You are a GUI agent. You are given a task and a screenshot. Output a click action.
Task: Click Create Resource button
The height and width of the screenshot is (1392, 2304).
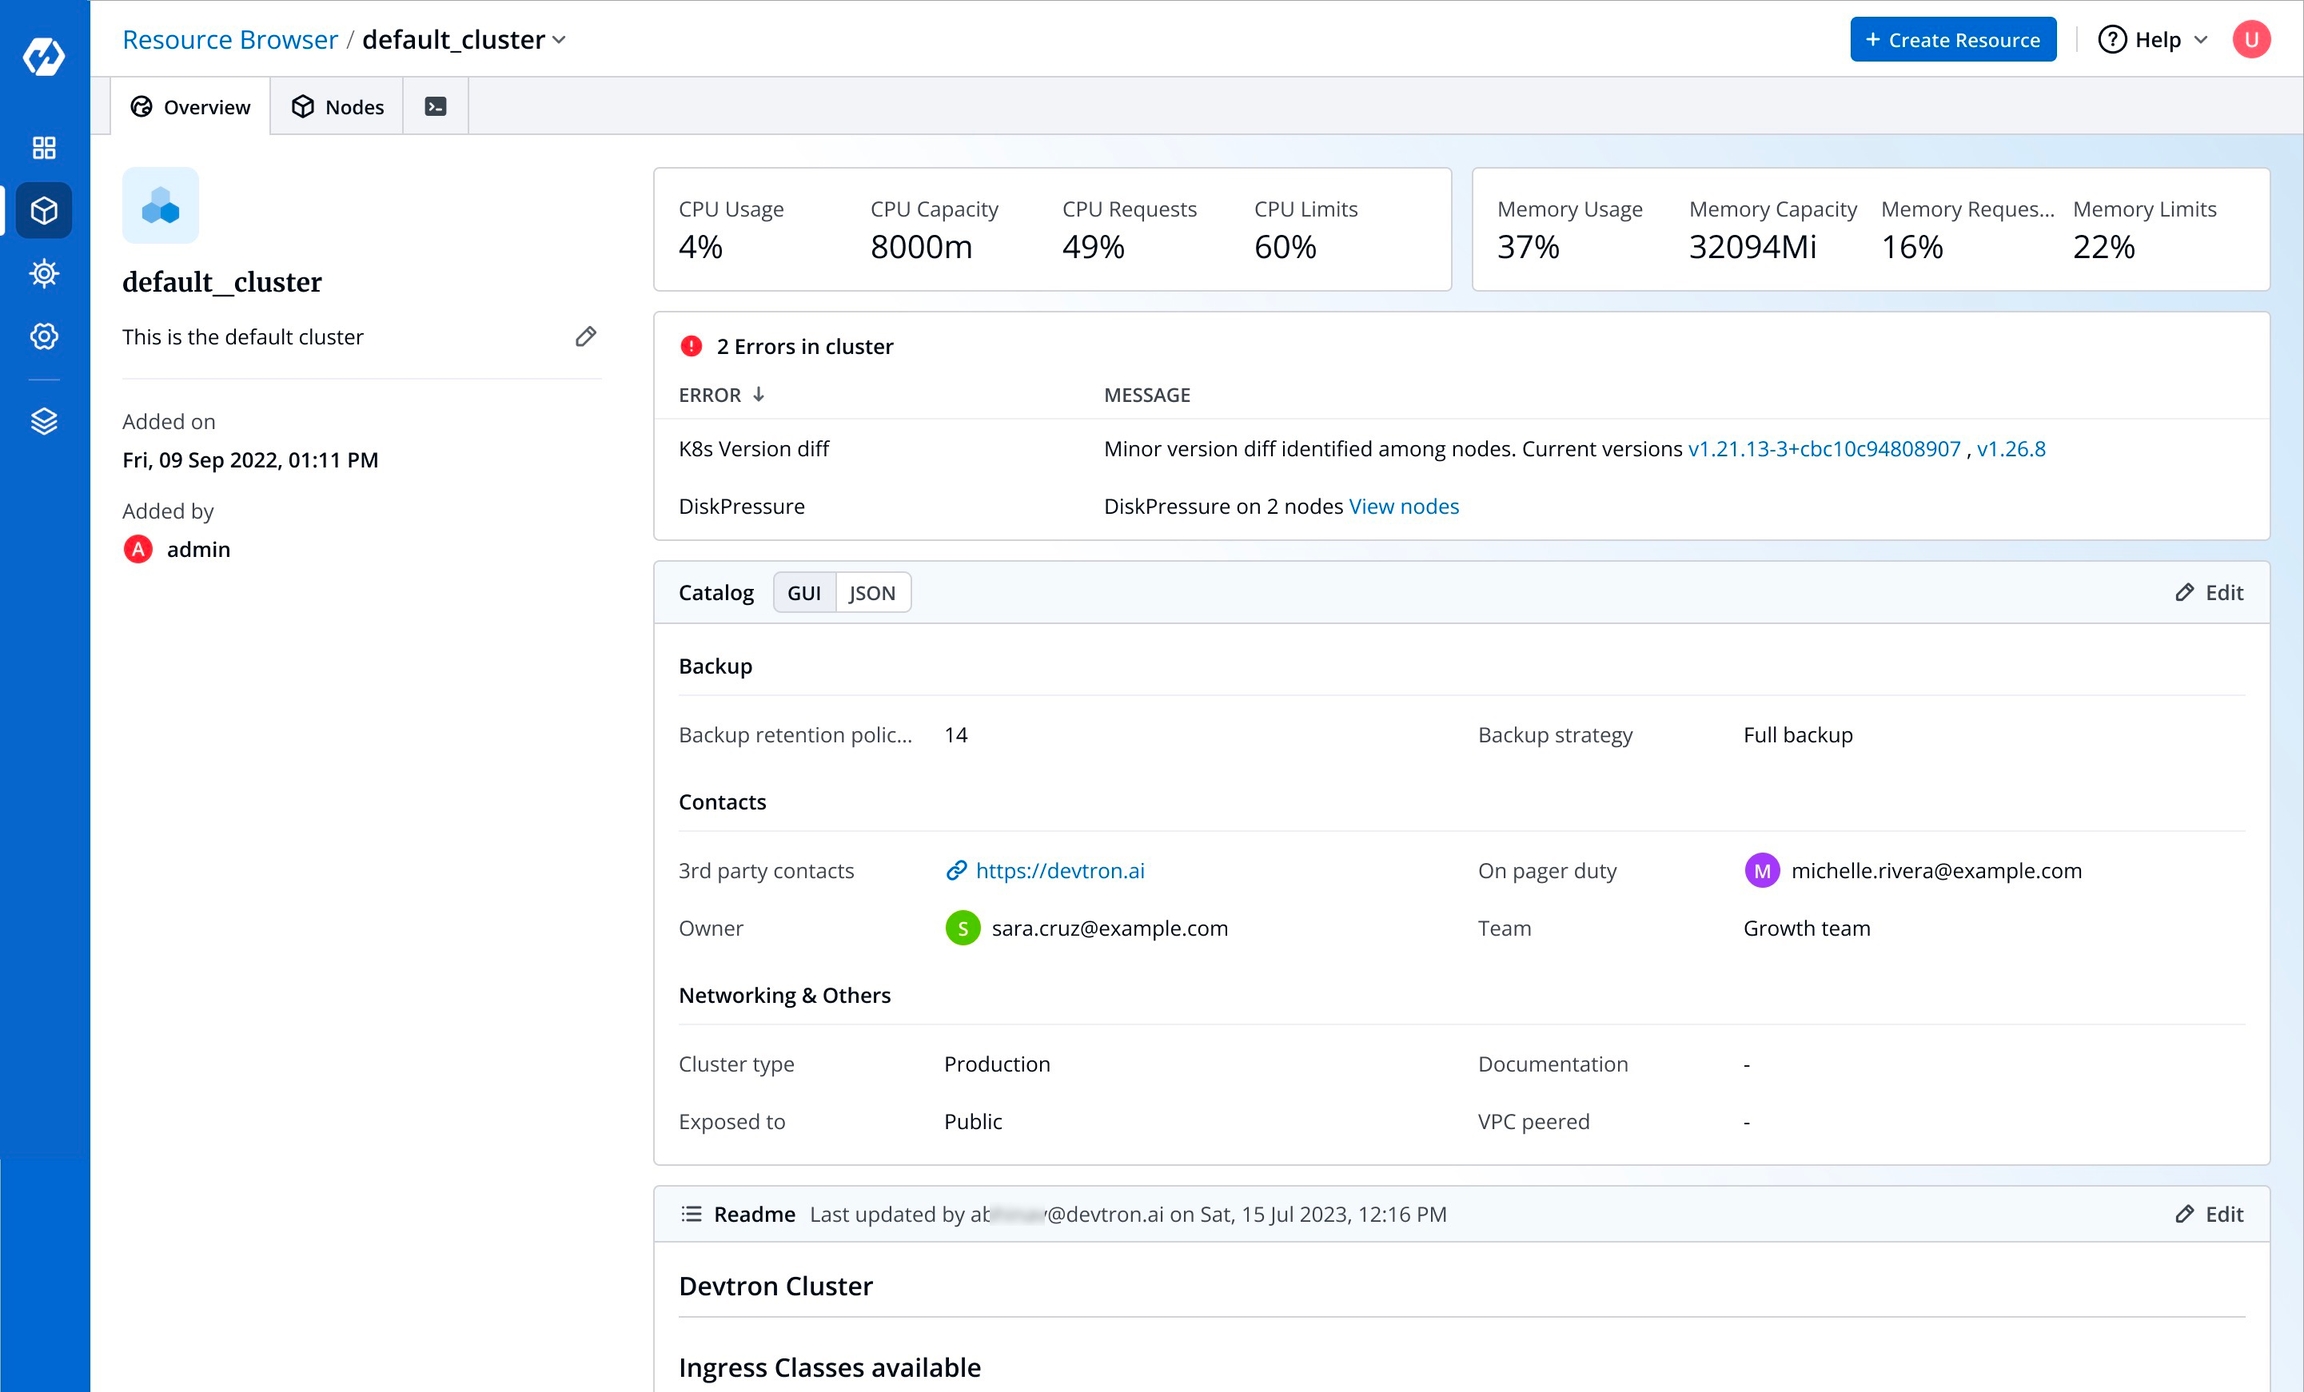pos(1952,40)
